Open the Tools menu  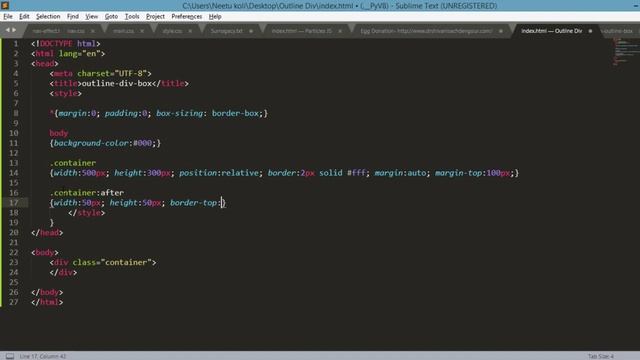click(132, 16)
